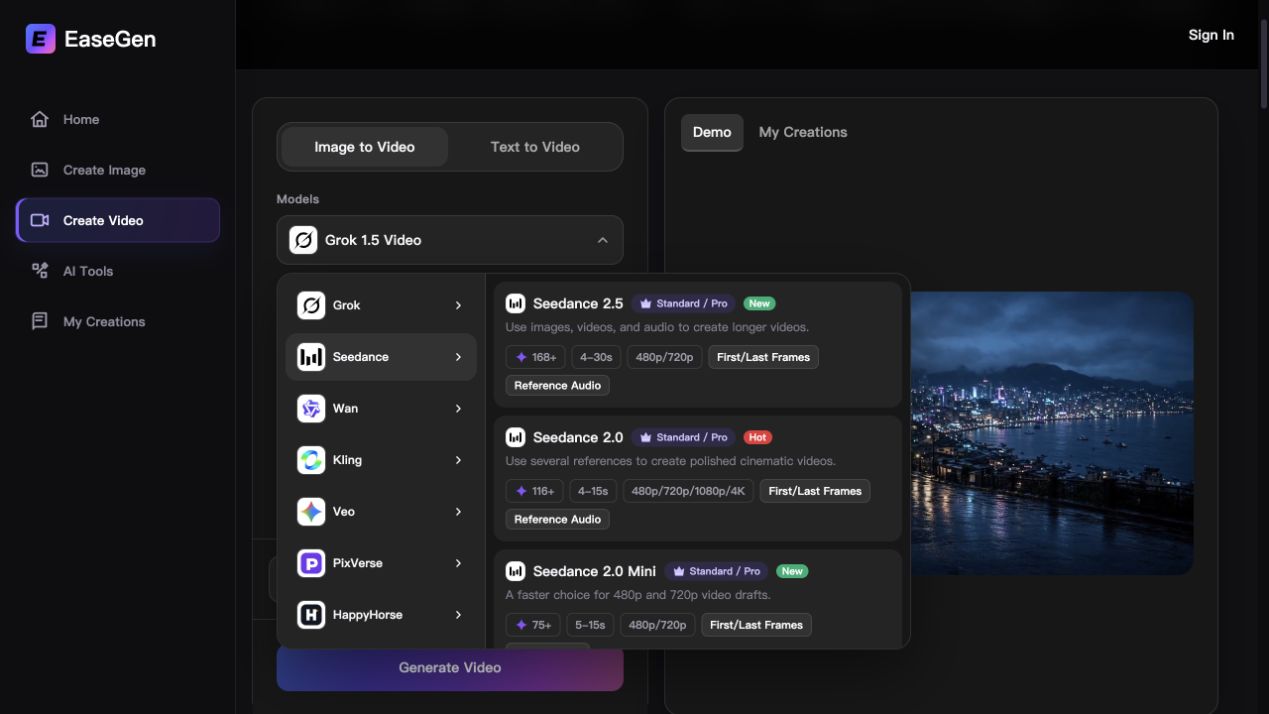1269x714 pixels.
Task: Expand the Kling provider submenu arrow
Action: coord(458,460)
